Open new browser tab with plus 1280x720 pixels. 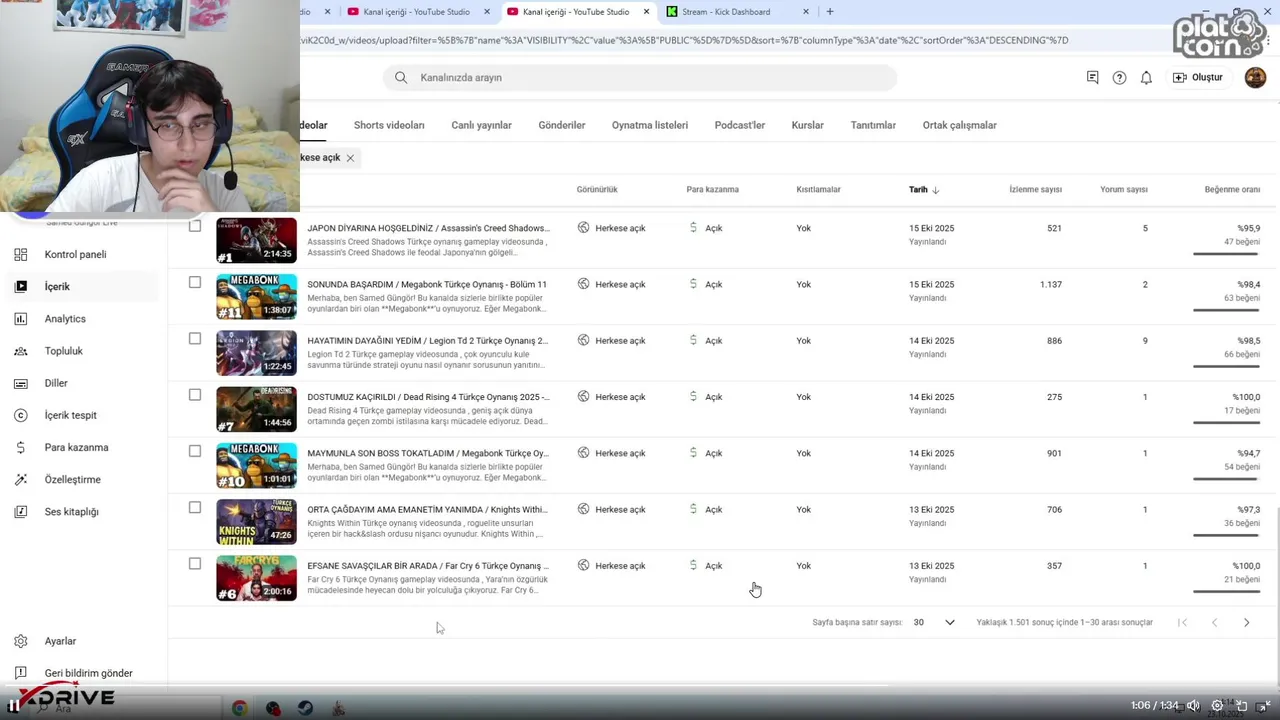click(x=830, y=12)
